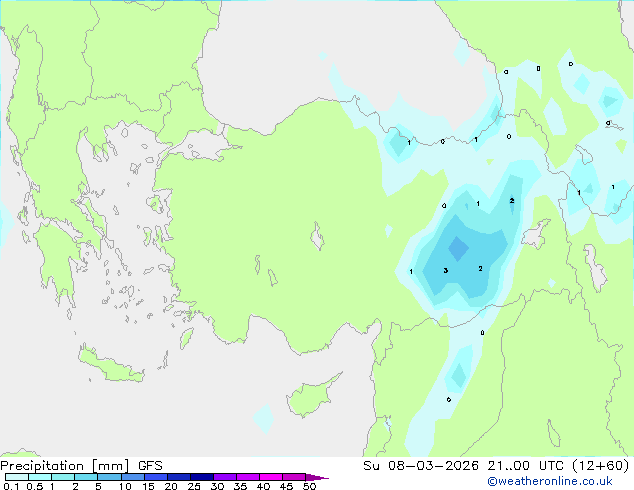Click the 'Precipitation [mm] GFS' title text
The image size is (634, 490).
pyautogui.click(x=81, y=466)
